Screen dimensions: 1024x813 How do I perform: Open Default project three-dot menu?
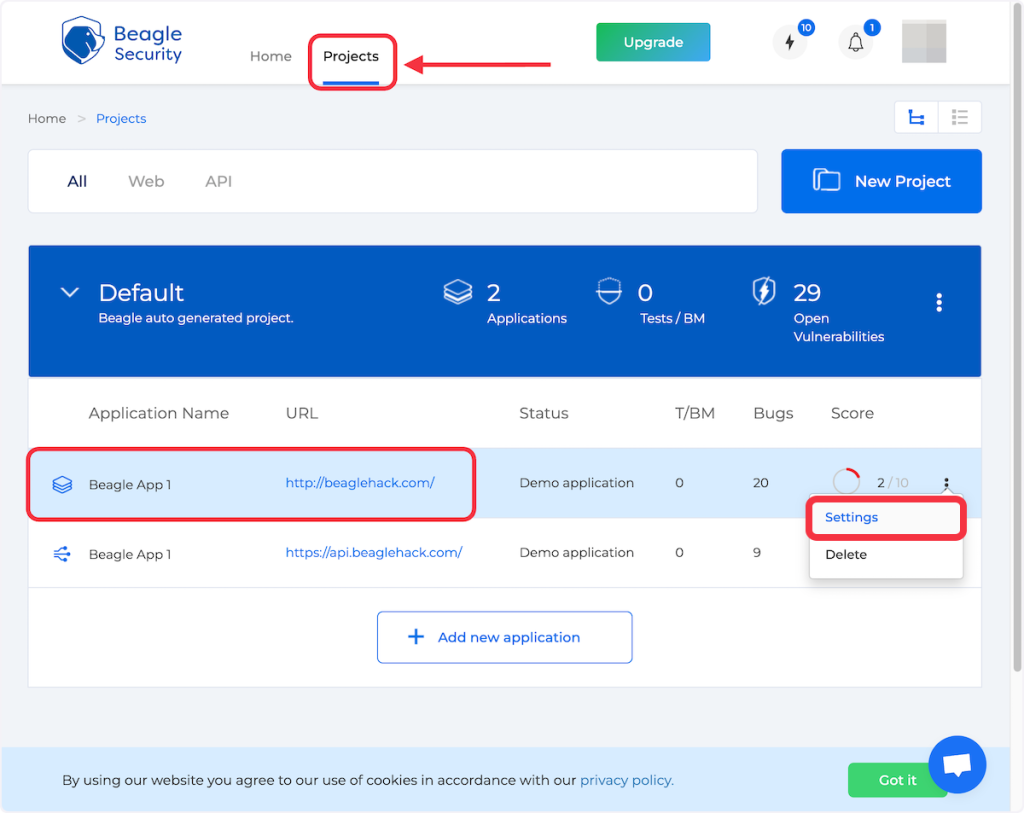coord(938,302)
